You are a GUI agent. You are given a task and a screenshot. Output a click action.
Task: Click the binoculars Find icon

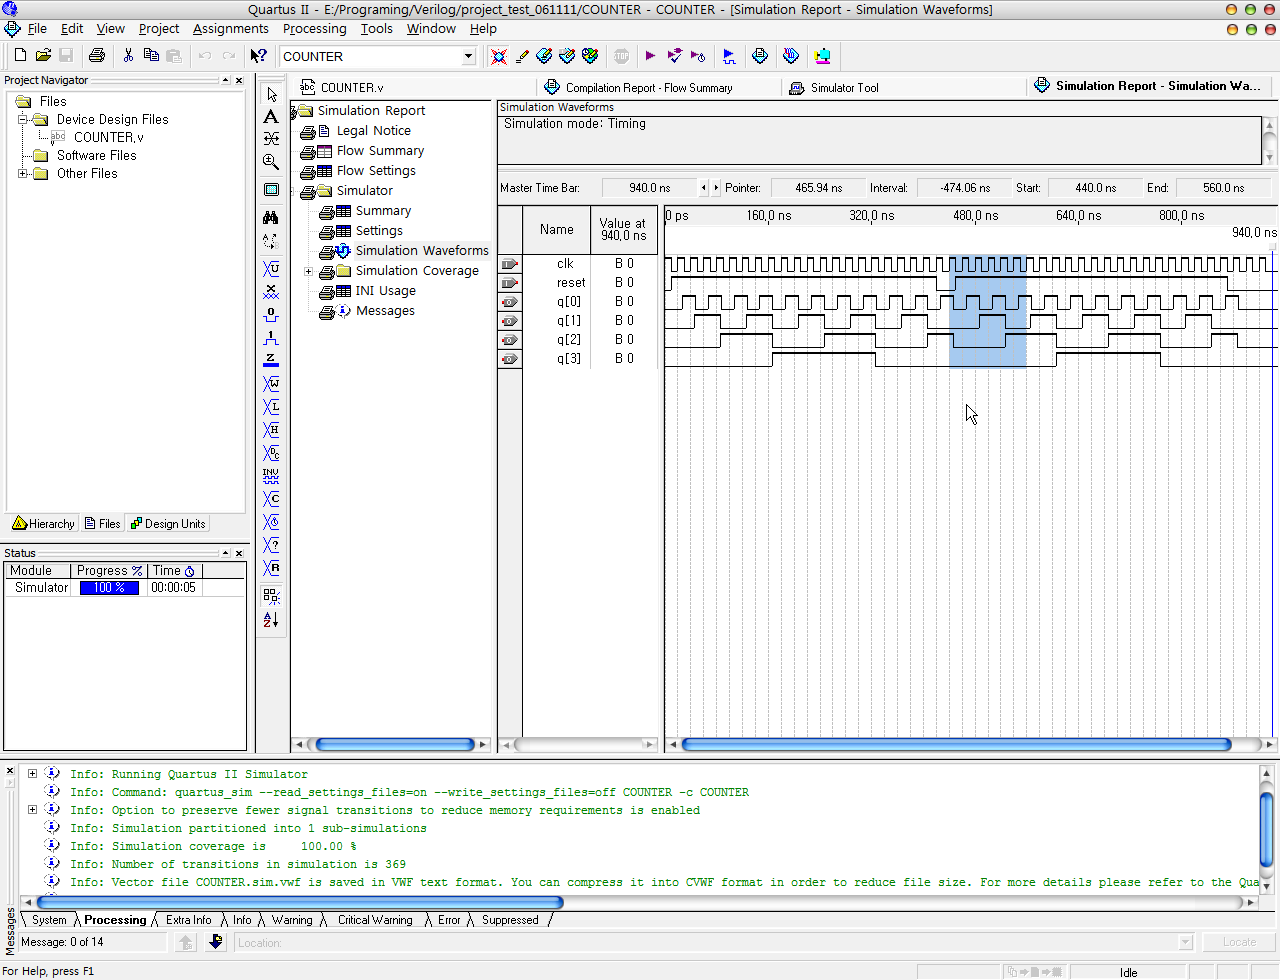[271, 217]
